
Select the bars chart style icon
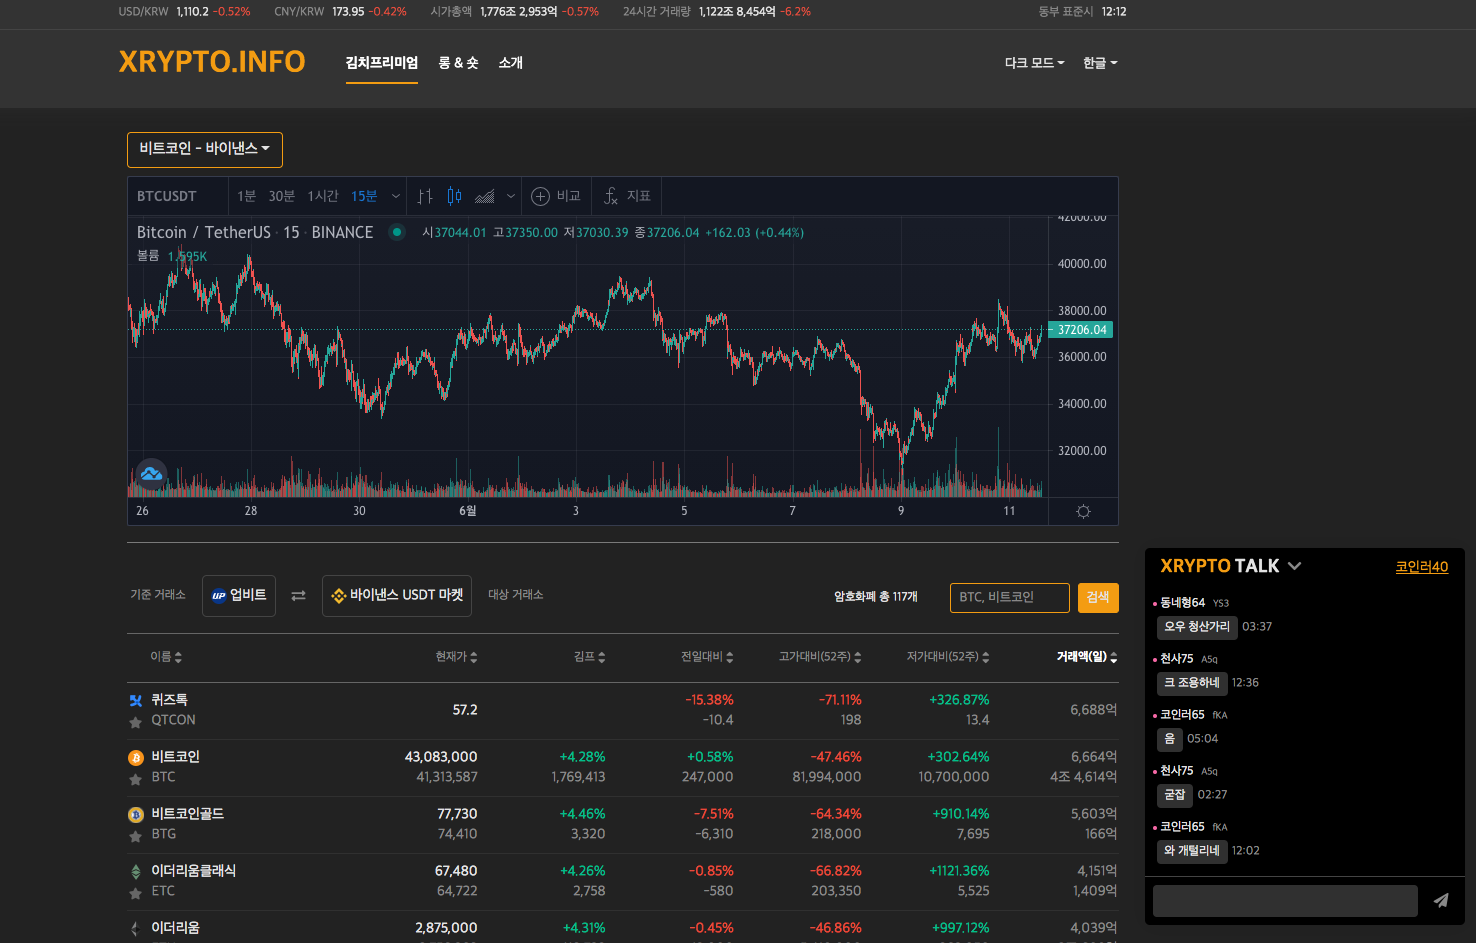tap(425, 197)
